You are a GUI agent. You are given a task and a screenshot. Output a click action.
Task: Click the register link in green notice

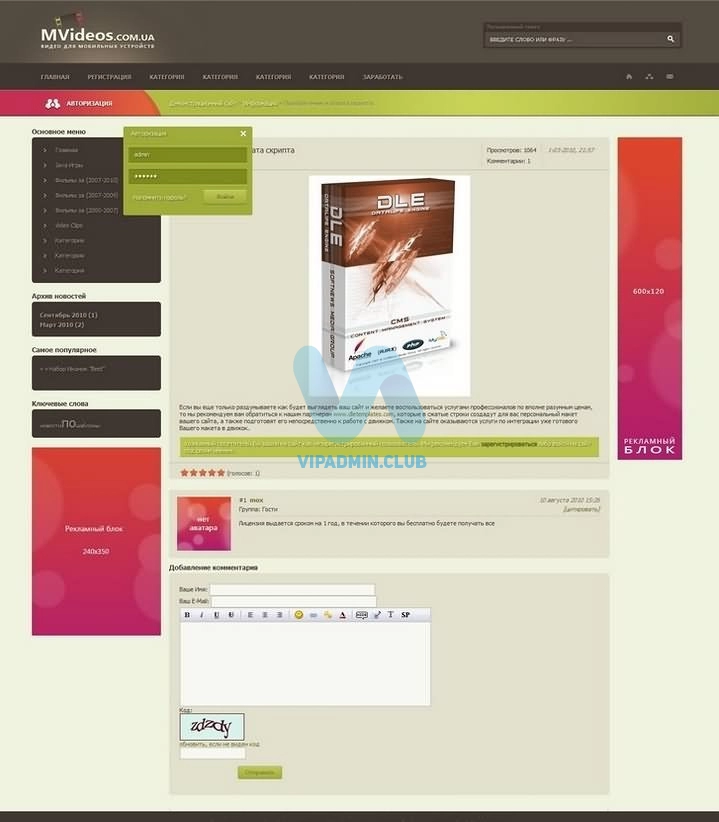coord(509,444)
